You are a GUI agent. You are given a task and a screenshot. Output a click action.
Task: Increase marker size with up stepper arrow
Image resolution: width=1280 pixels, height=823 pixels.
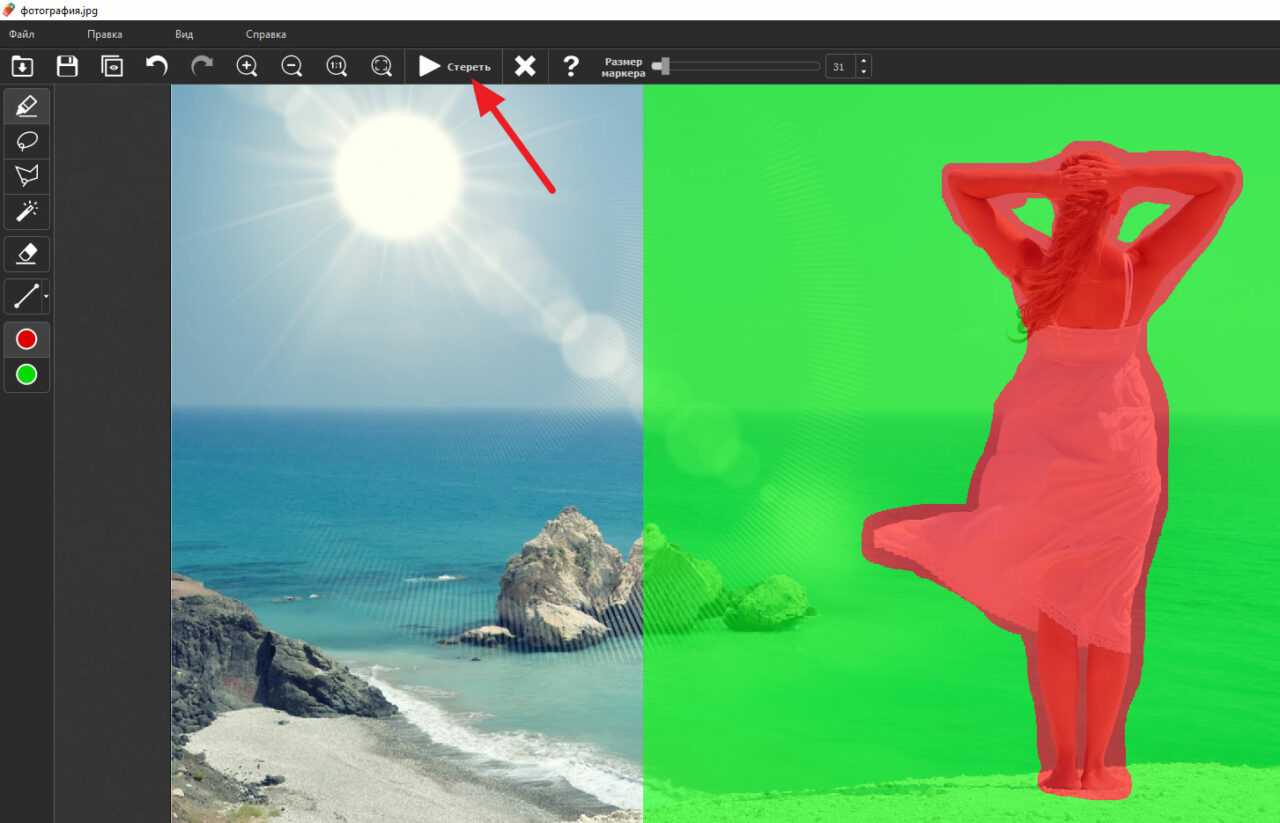click(863, 61)
